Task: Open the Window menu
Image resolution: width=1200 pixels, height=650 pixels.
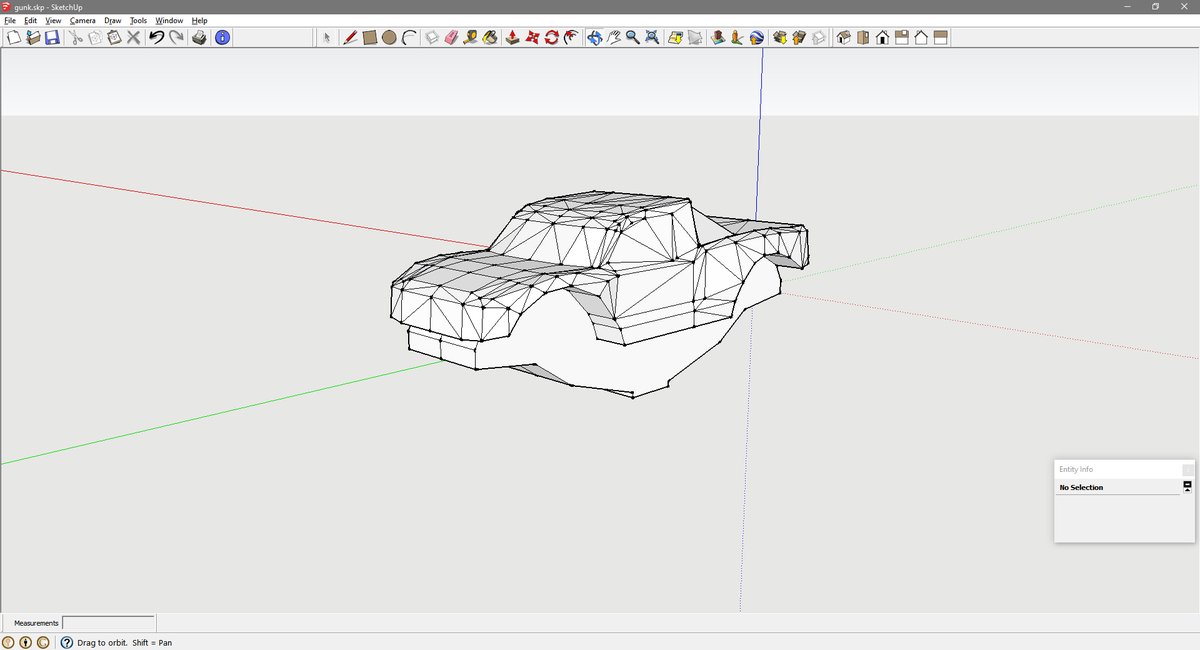Action: 169,20
